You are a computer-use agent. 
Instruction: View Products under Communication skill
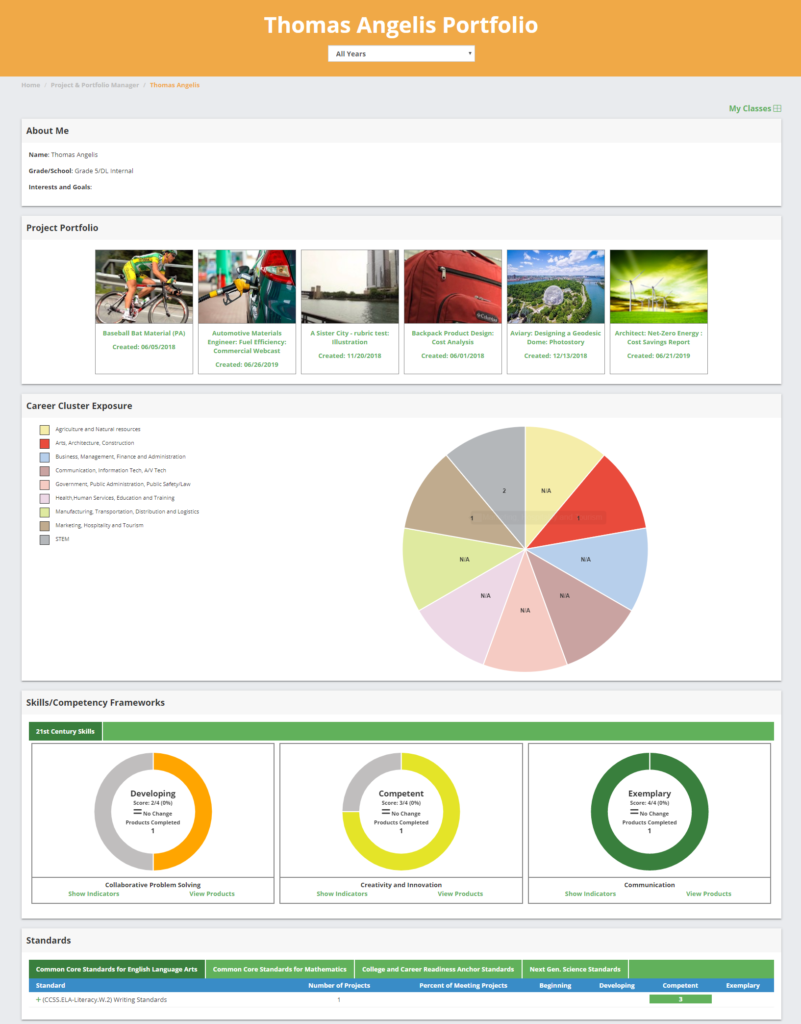[708, 894]
